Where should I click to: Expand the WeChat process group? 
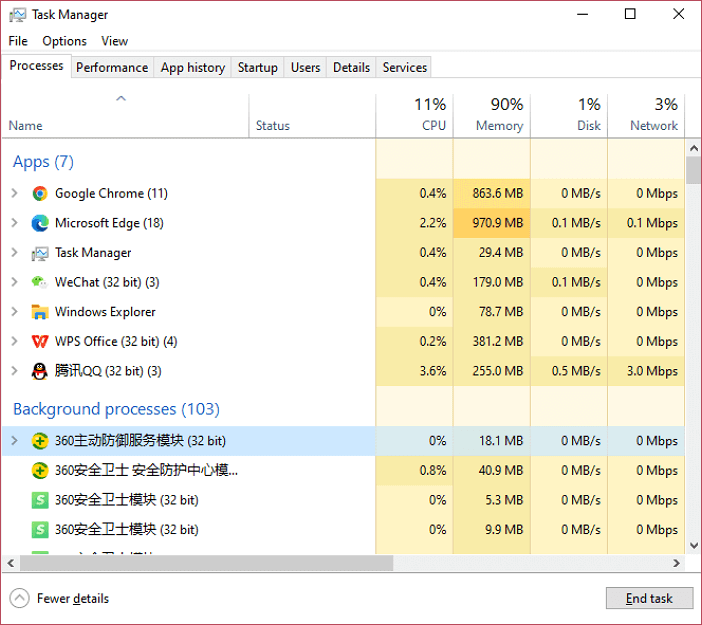coord(14,282)
